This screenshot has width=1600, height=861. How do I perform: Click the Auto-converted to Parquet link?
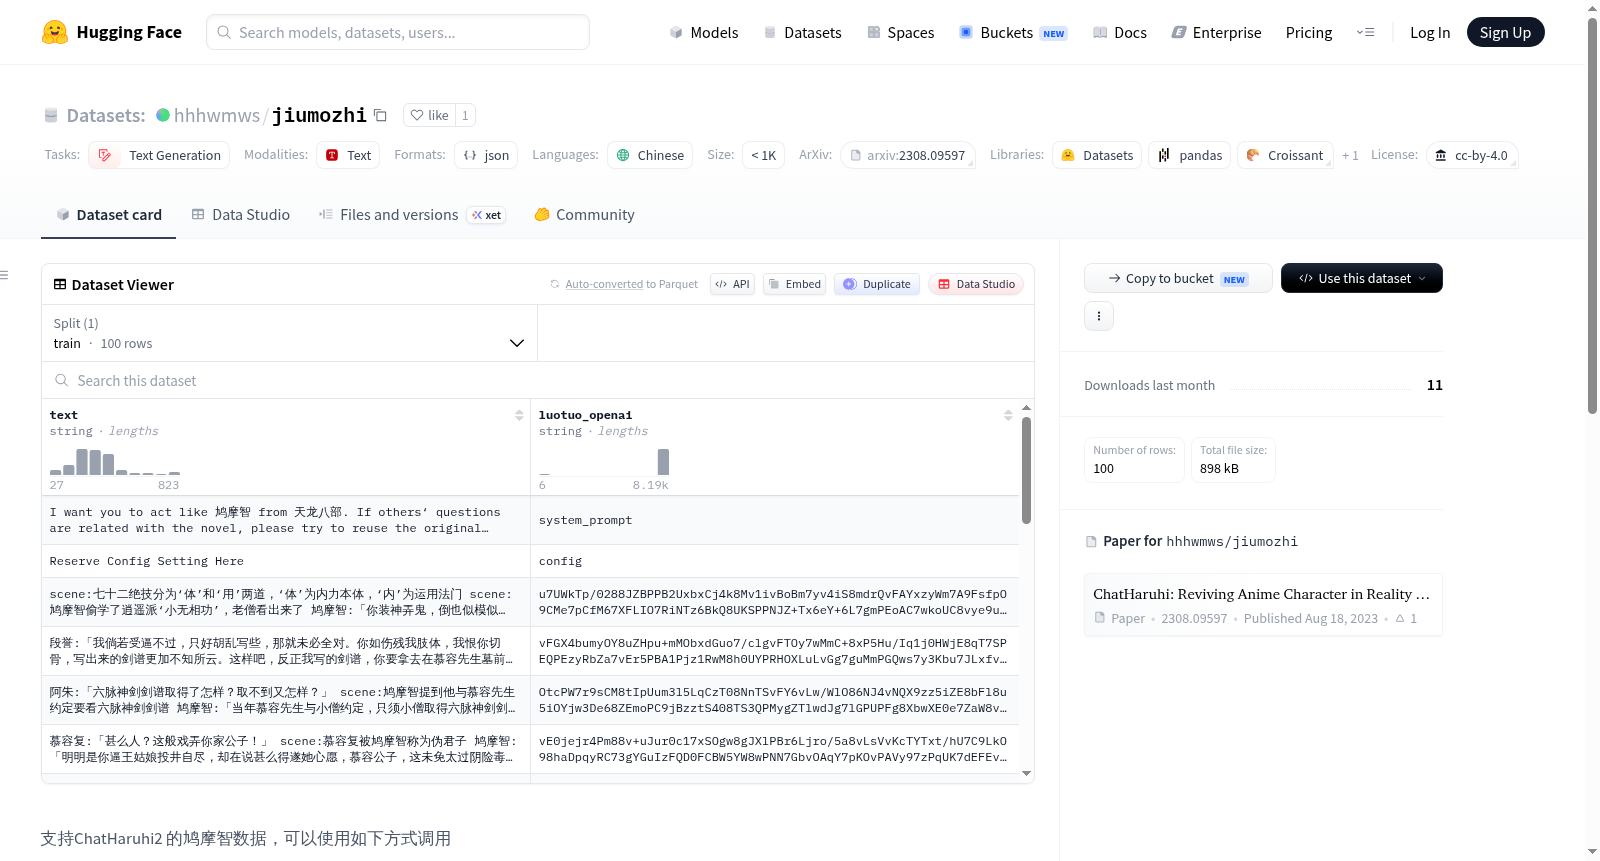coord(631,284)
